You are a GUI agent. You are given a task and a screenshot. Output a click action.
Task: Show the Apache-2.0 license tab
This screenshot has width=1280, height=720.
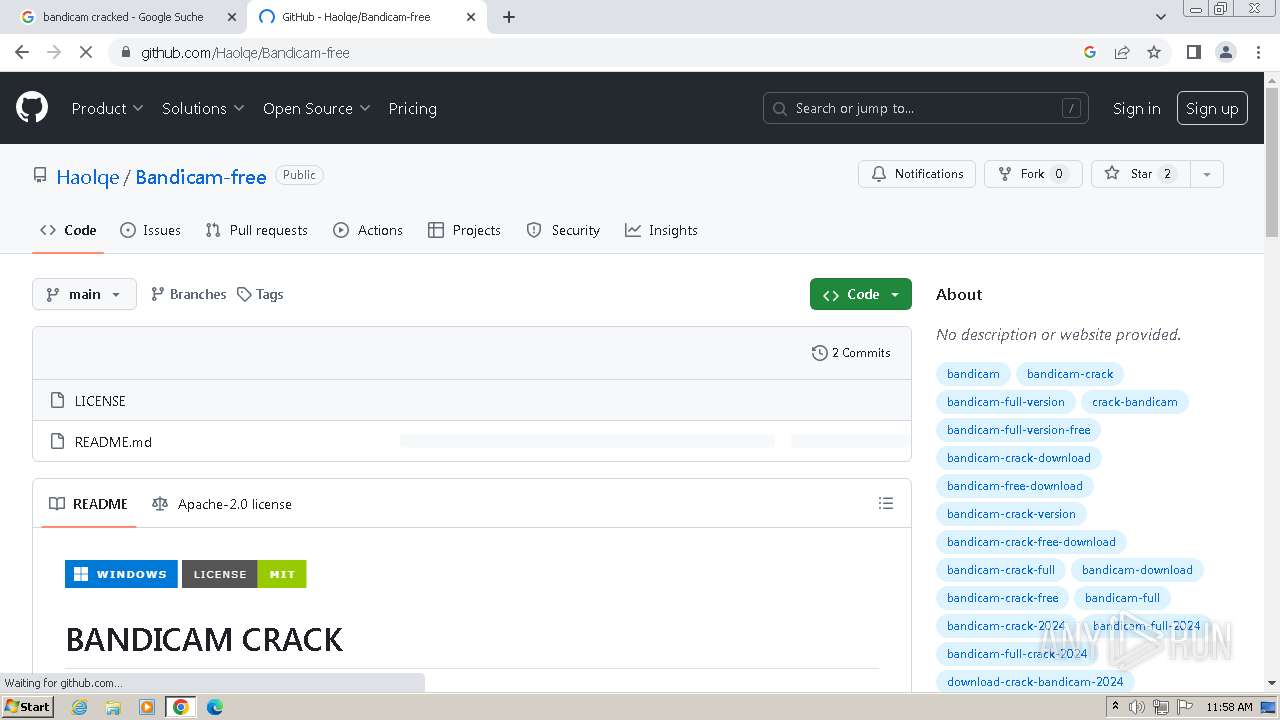click(x=222, y=504)
